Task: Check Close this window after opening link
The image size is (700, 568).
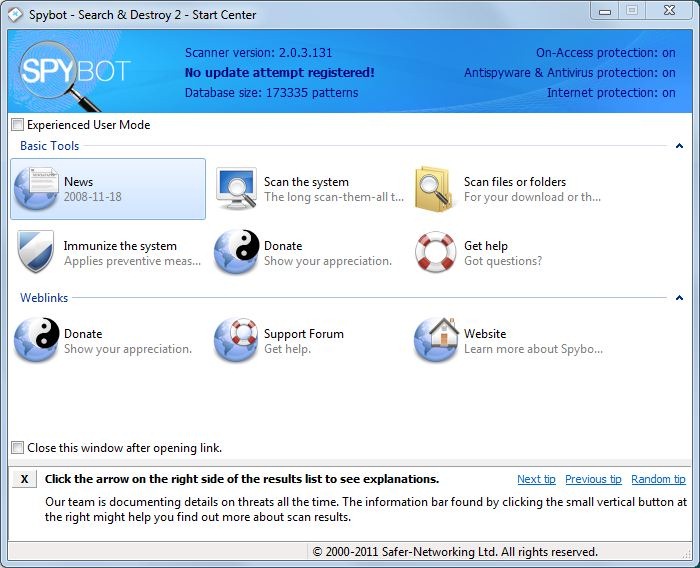Action: [x=17, y=447]
